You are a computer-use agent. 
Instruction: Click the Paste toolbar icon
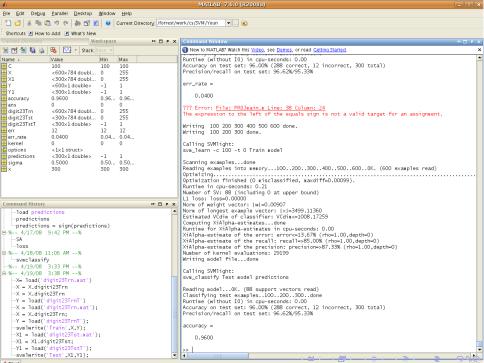tap(48, 23)
